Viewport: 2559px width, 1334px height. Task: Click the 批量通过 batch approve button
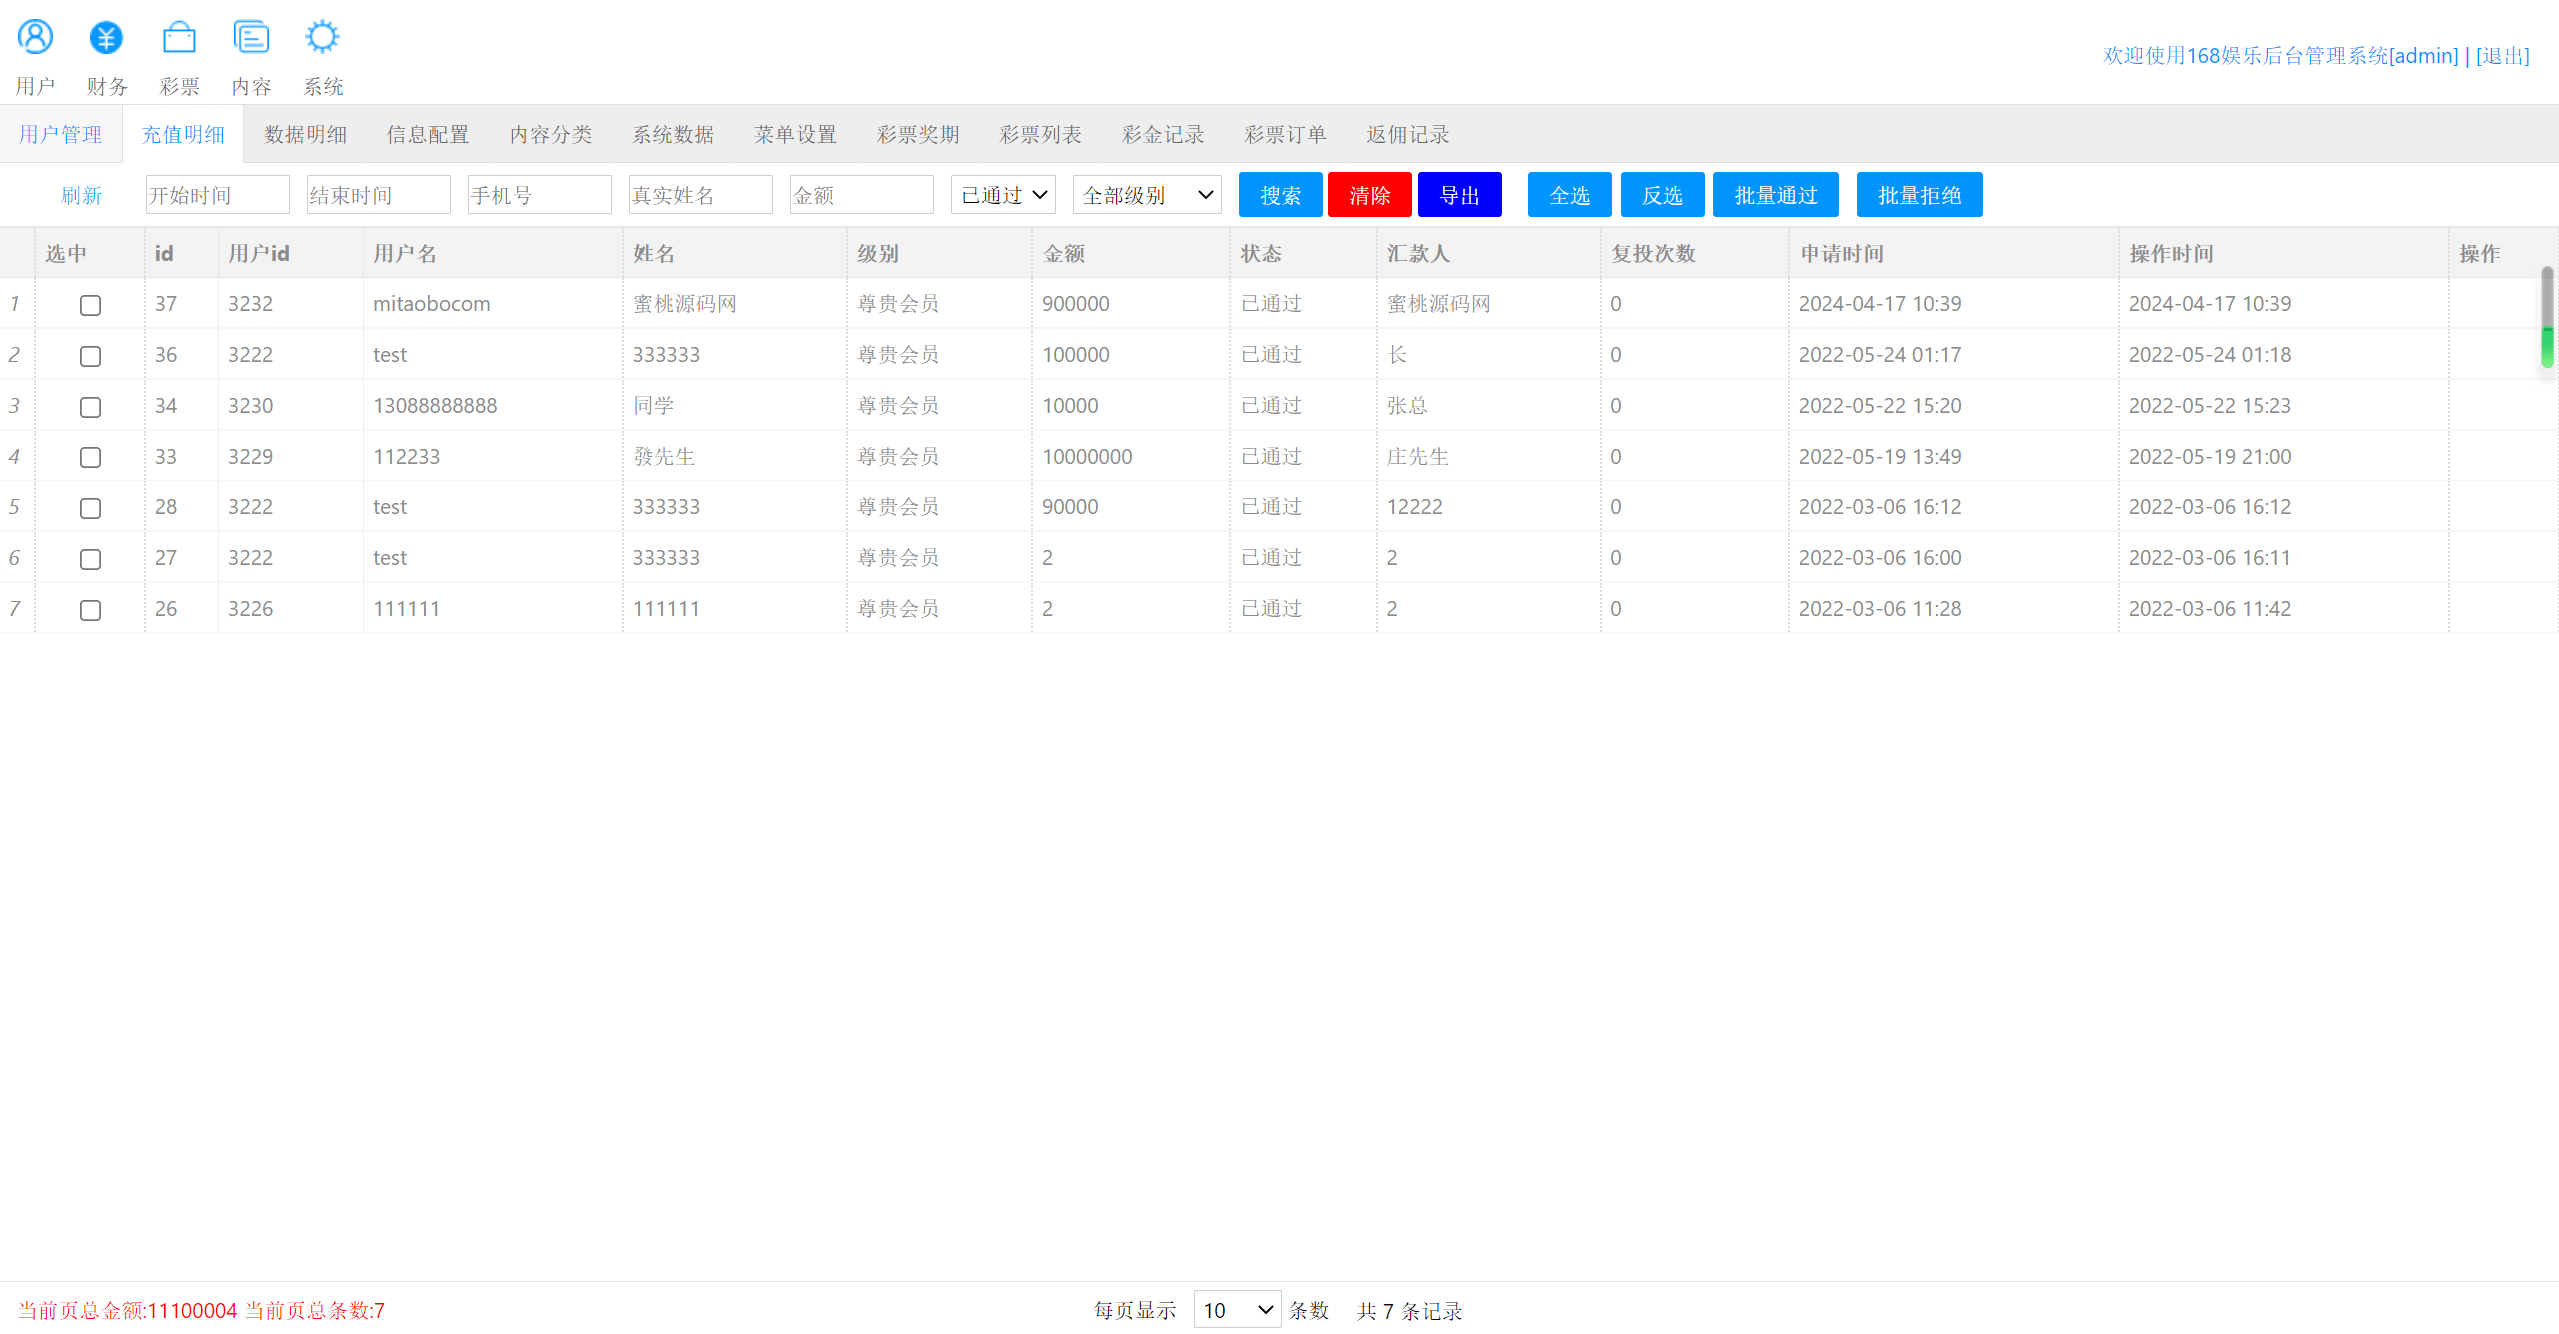[x=1775, y=195]
